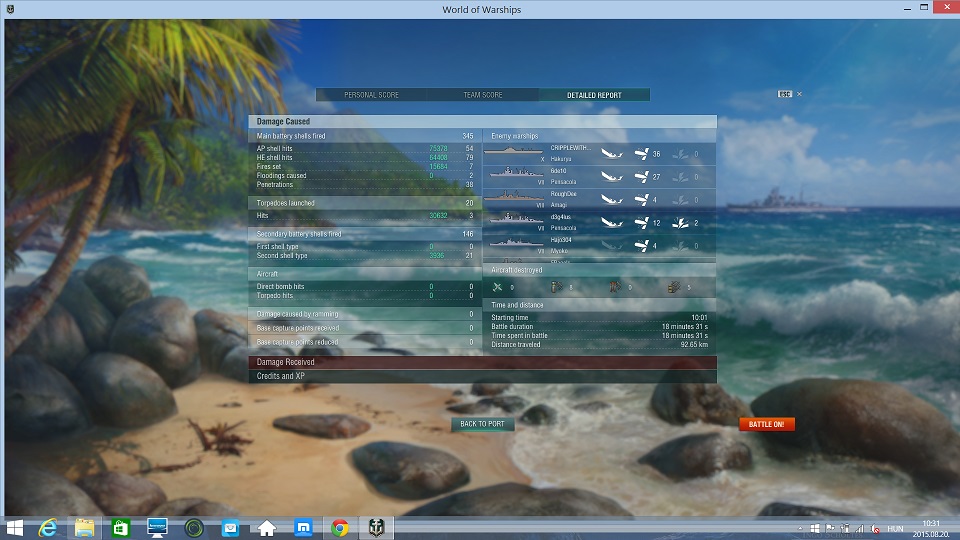Click the sunk-ship icon in 6ds10 row
The width and height of the screenshot is (960, 540).
tap(612, 177)
